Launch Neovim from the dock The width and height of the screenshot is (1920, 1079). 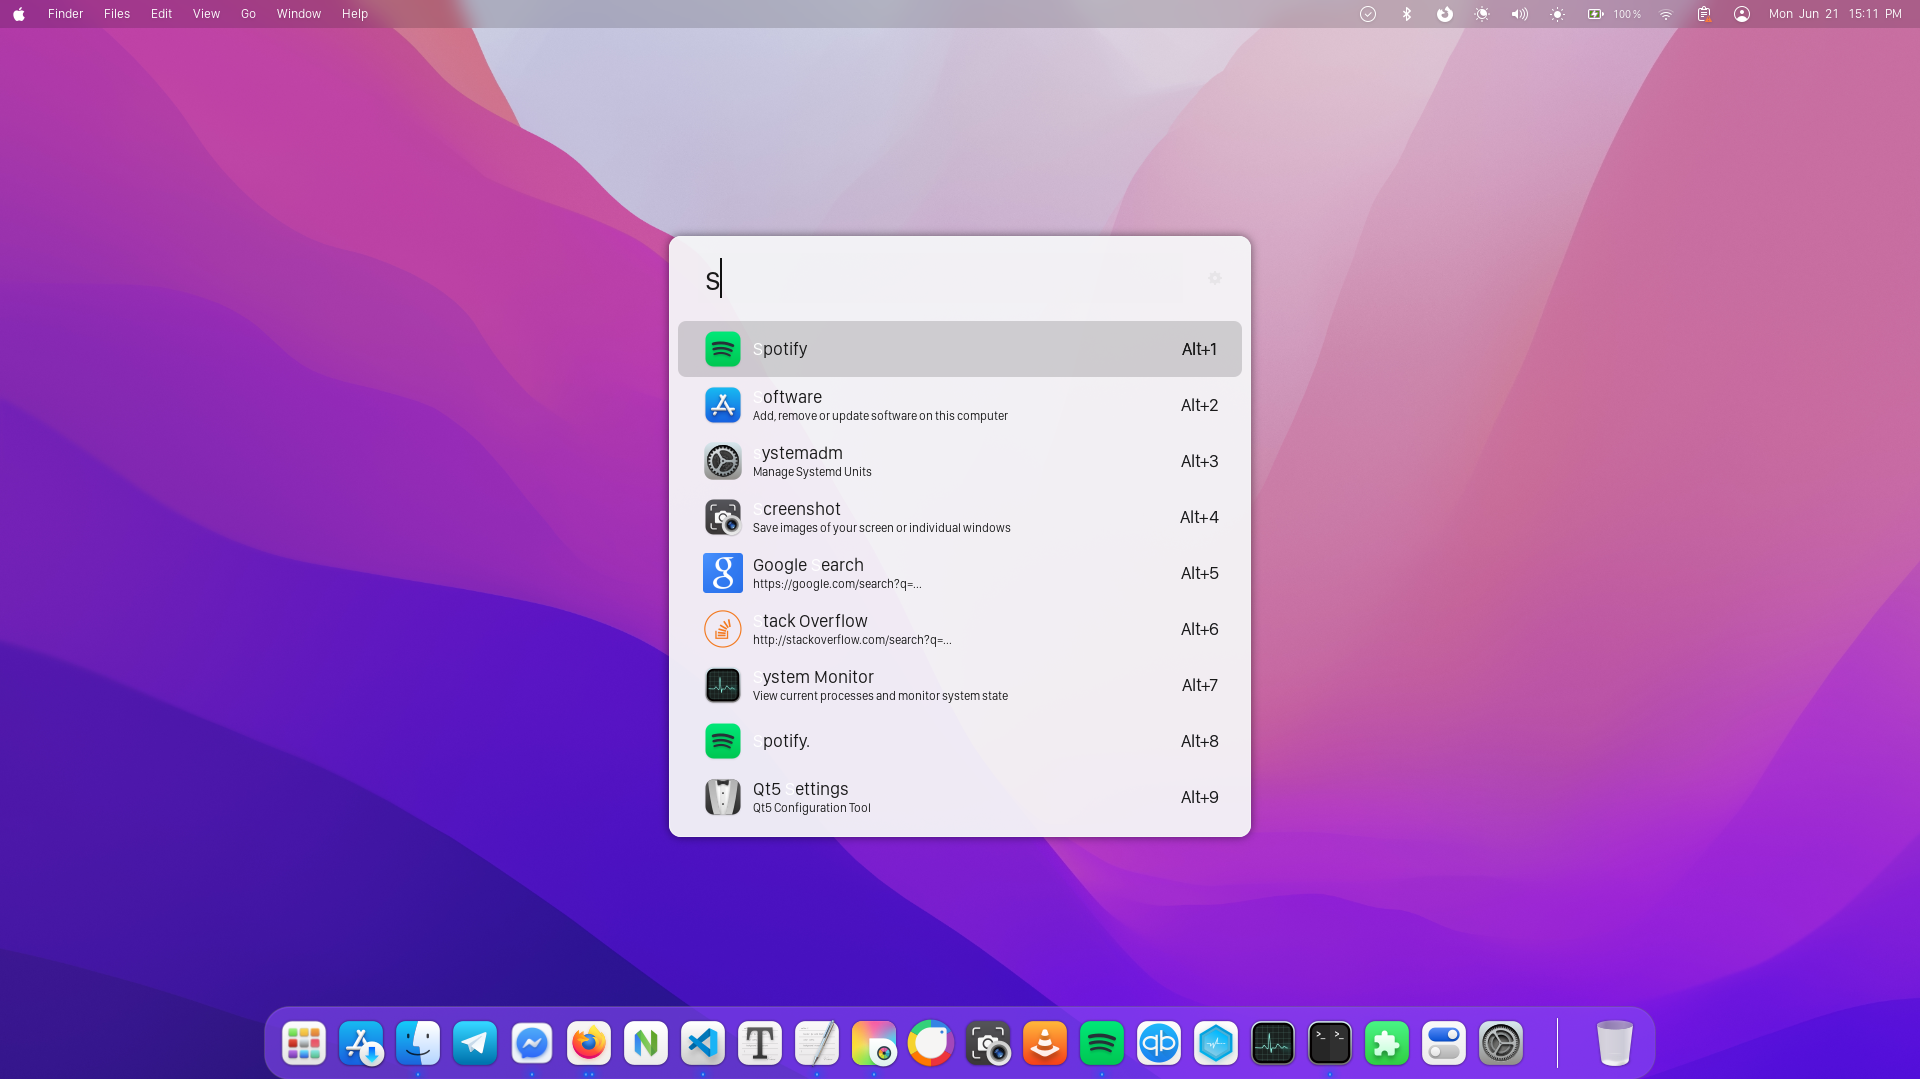[646, 1044]
